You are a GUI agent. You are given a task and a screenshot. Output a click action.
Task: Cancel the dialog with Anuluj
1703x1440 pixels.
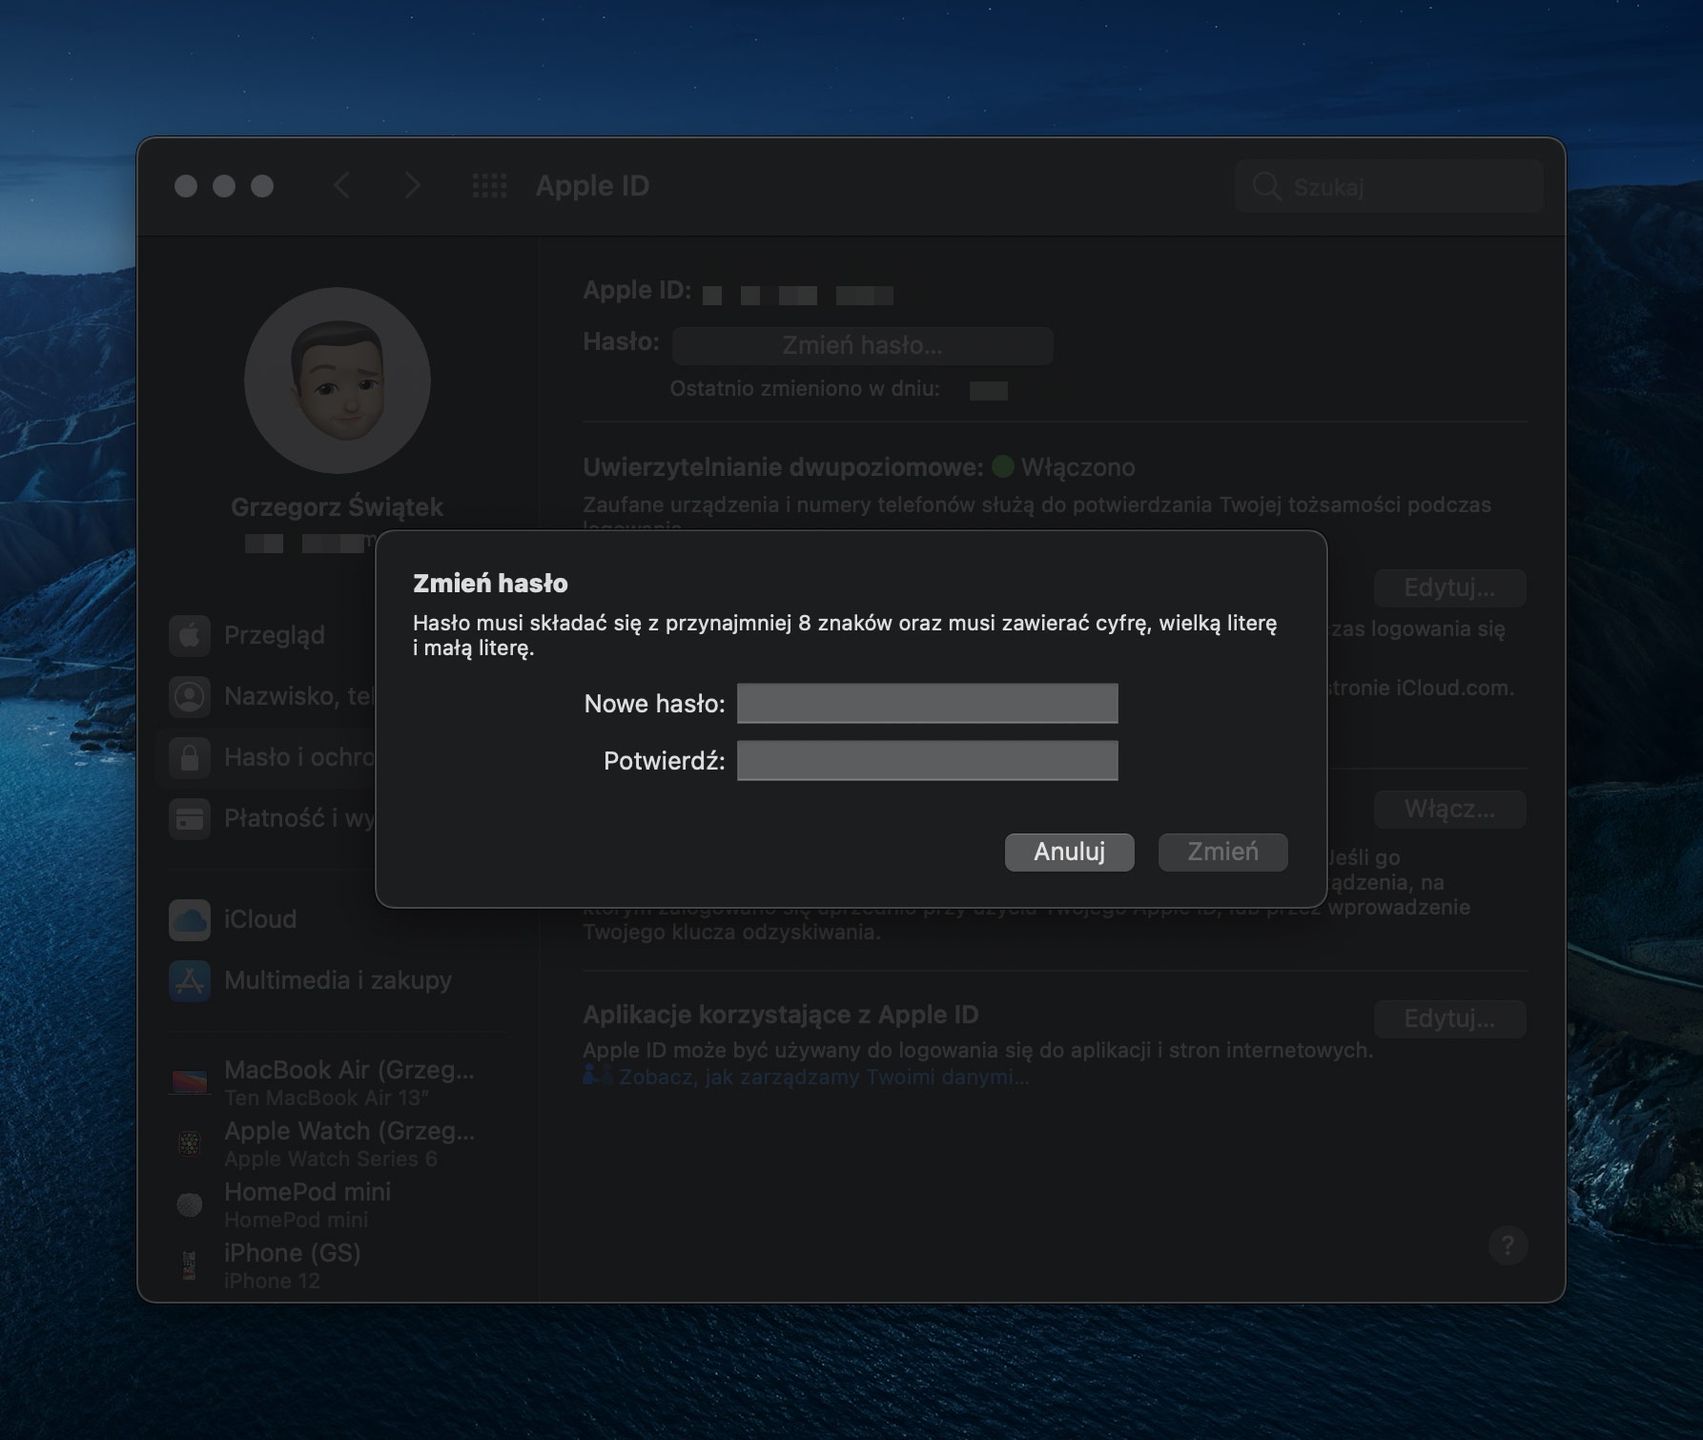(x=1069, y=852)
